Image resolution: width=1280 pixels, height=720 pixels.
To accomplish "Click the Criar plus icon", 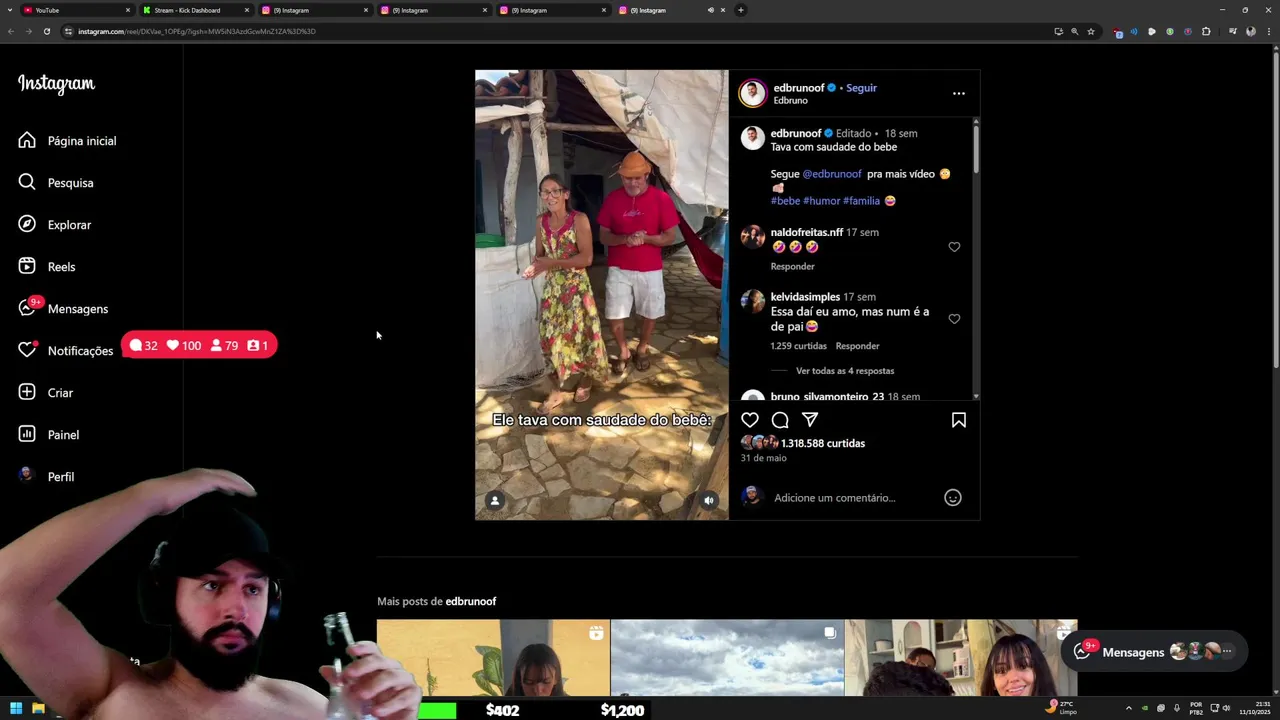I will pyautogui.click(x=27, y=393).
